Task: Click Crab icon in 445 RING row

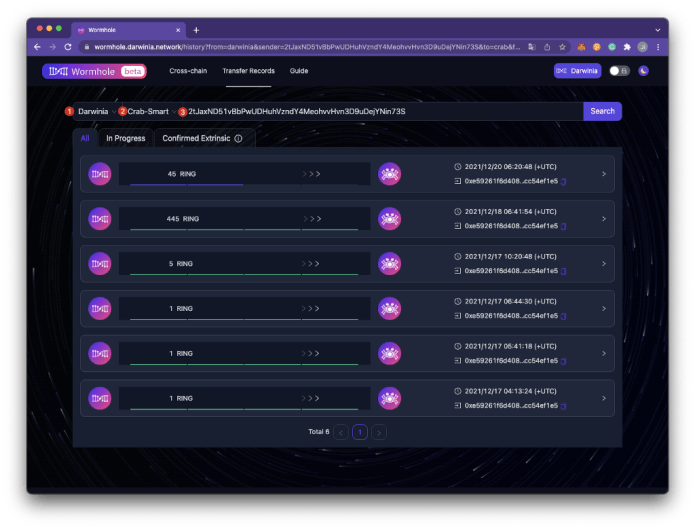Action: coord(389,219)
